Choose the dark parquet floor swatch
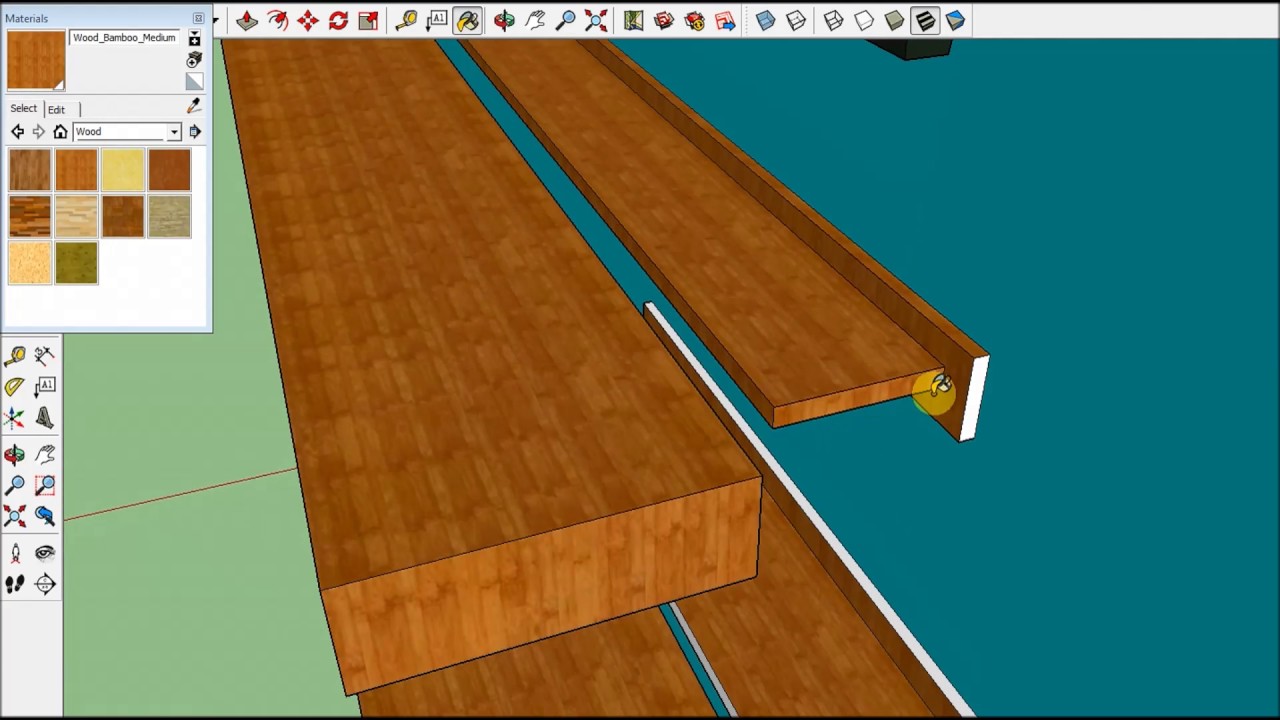This screenshot has width=1280, height=720. point(29,217)
